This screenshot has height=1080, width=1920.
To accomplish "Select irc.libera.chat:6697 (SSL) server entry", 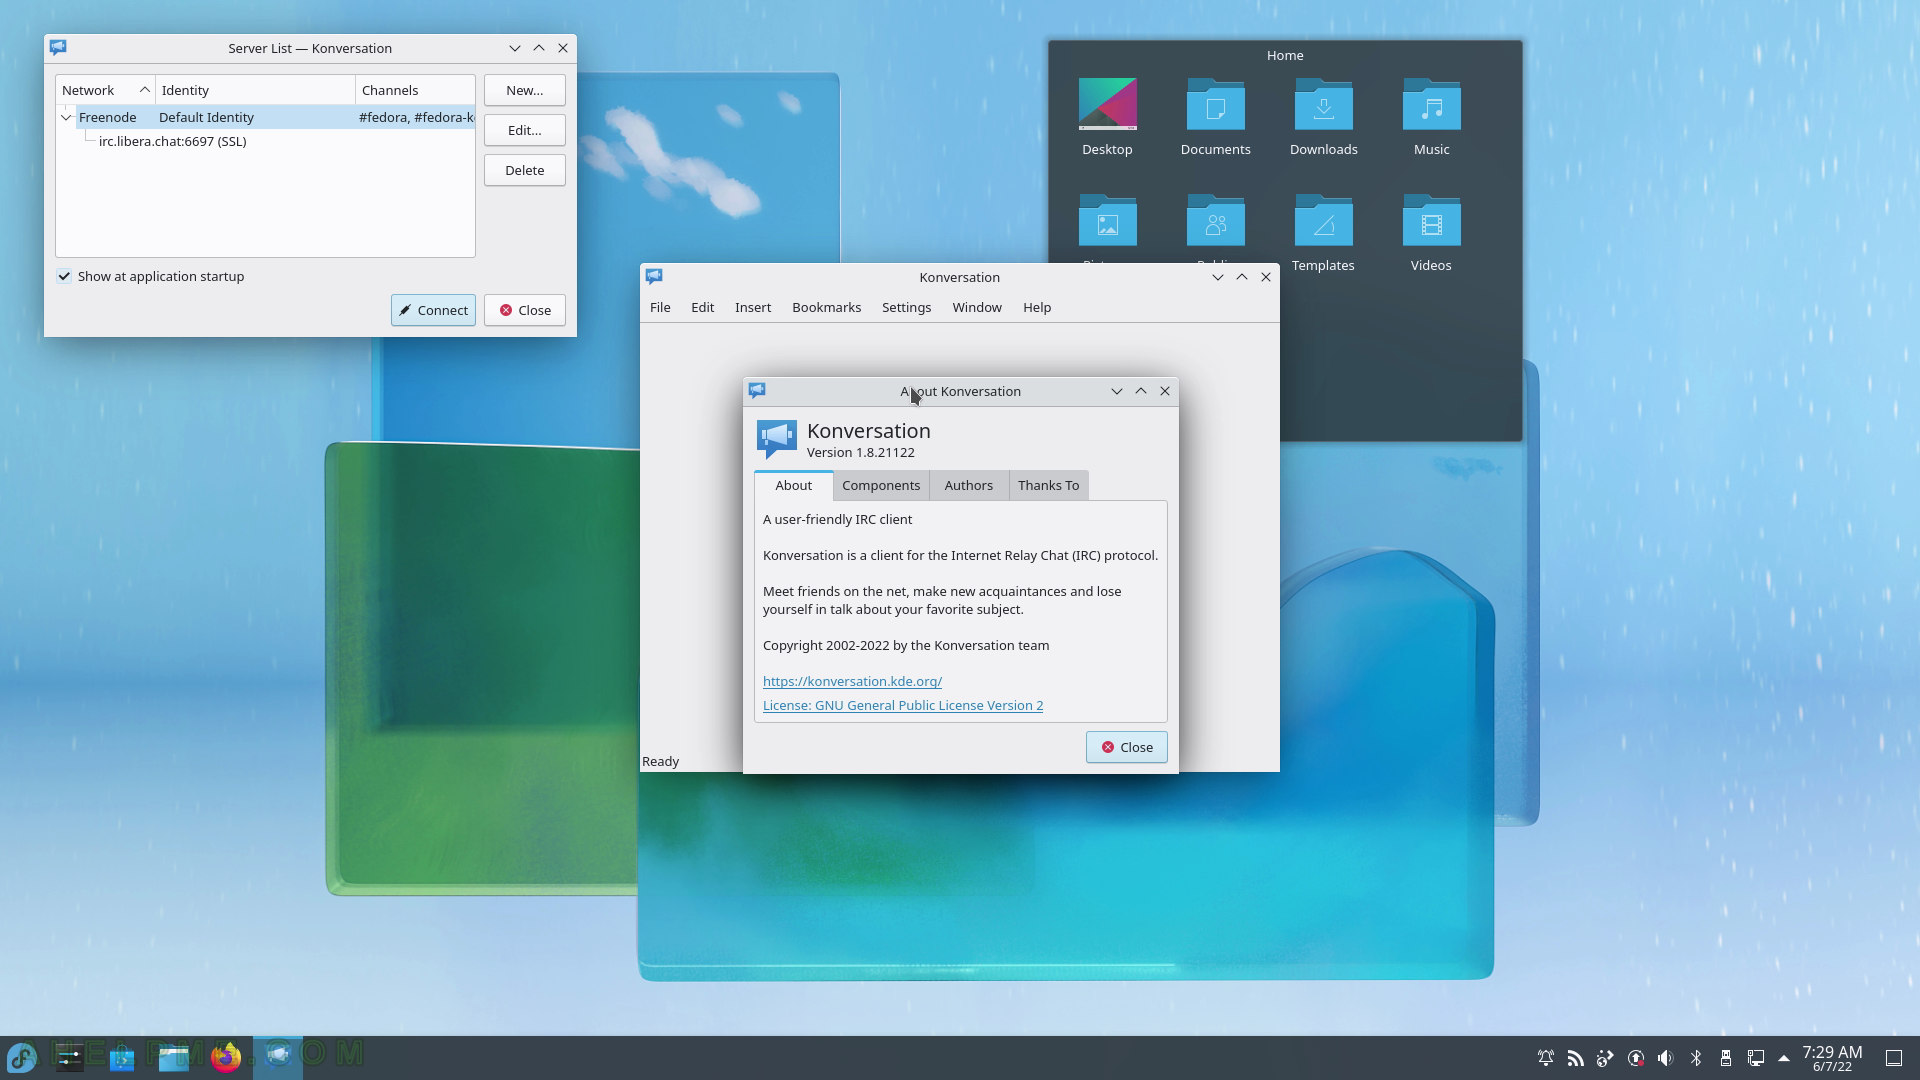I will coord(172,141).
